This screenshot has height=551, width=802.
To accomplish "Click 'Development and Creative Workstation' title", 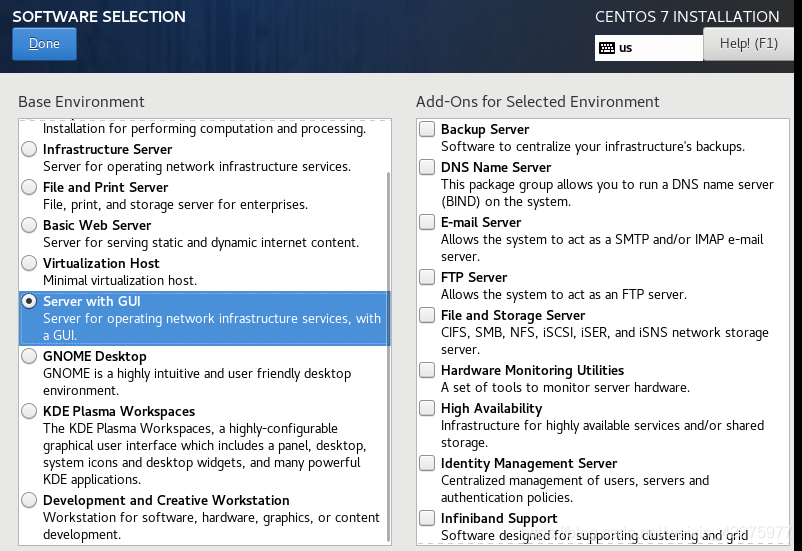I will point(166,500).
